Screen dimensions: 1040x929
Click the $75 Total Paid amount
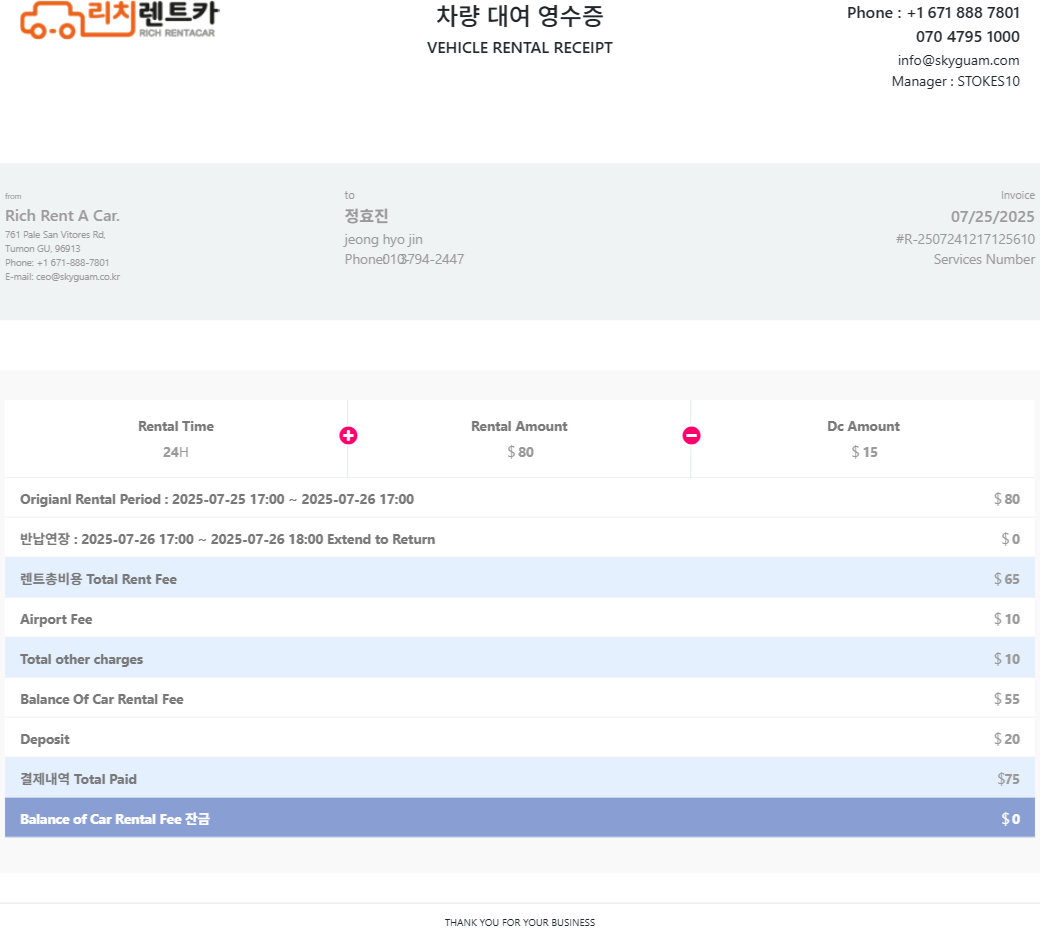click(x=1008, y=779)
